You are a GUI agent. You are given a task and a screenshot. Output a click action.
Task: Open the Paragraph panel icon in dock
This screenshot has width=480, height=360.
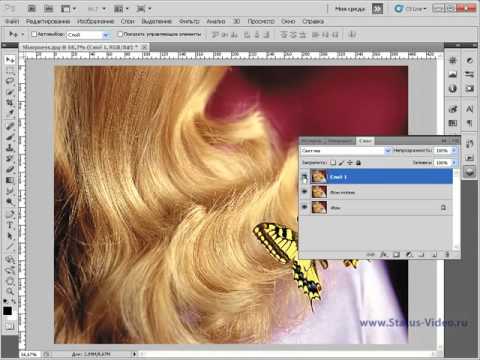[469, 123]
